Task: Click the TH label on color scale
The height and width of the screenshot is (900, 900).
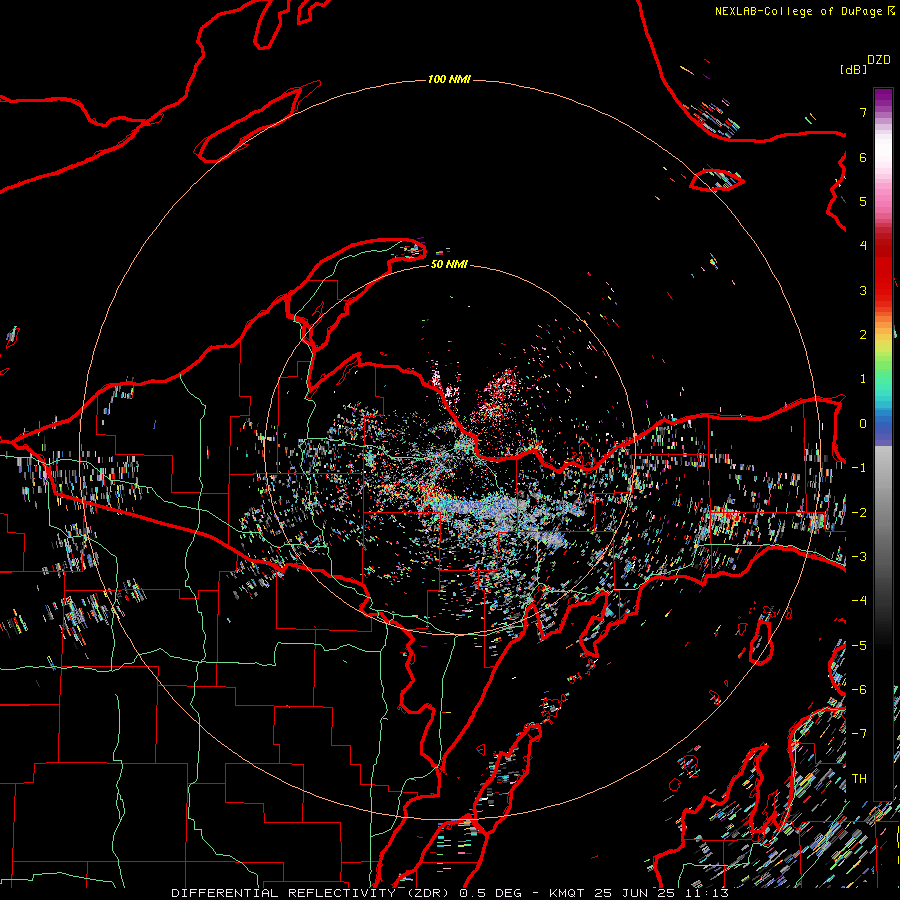Action: (859, 779)
